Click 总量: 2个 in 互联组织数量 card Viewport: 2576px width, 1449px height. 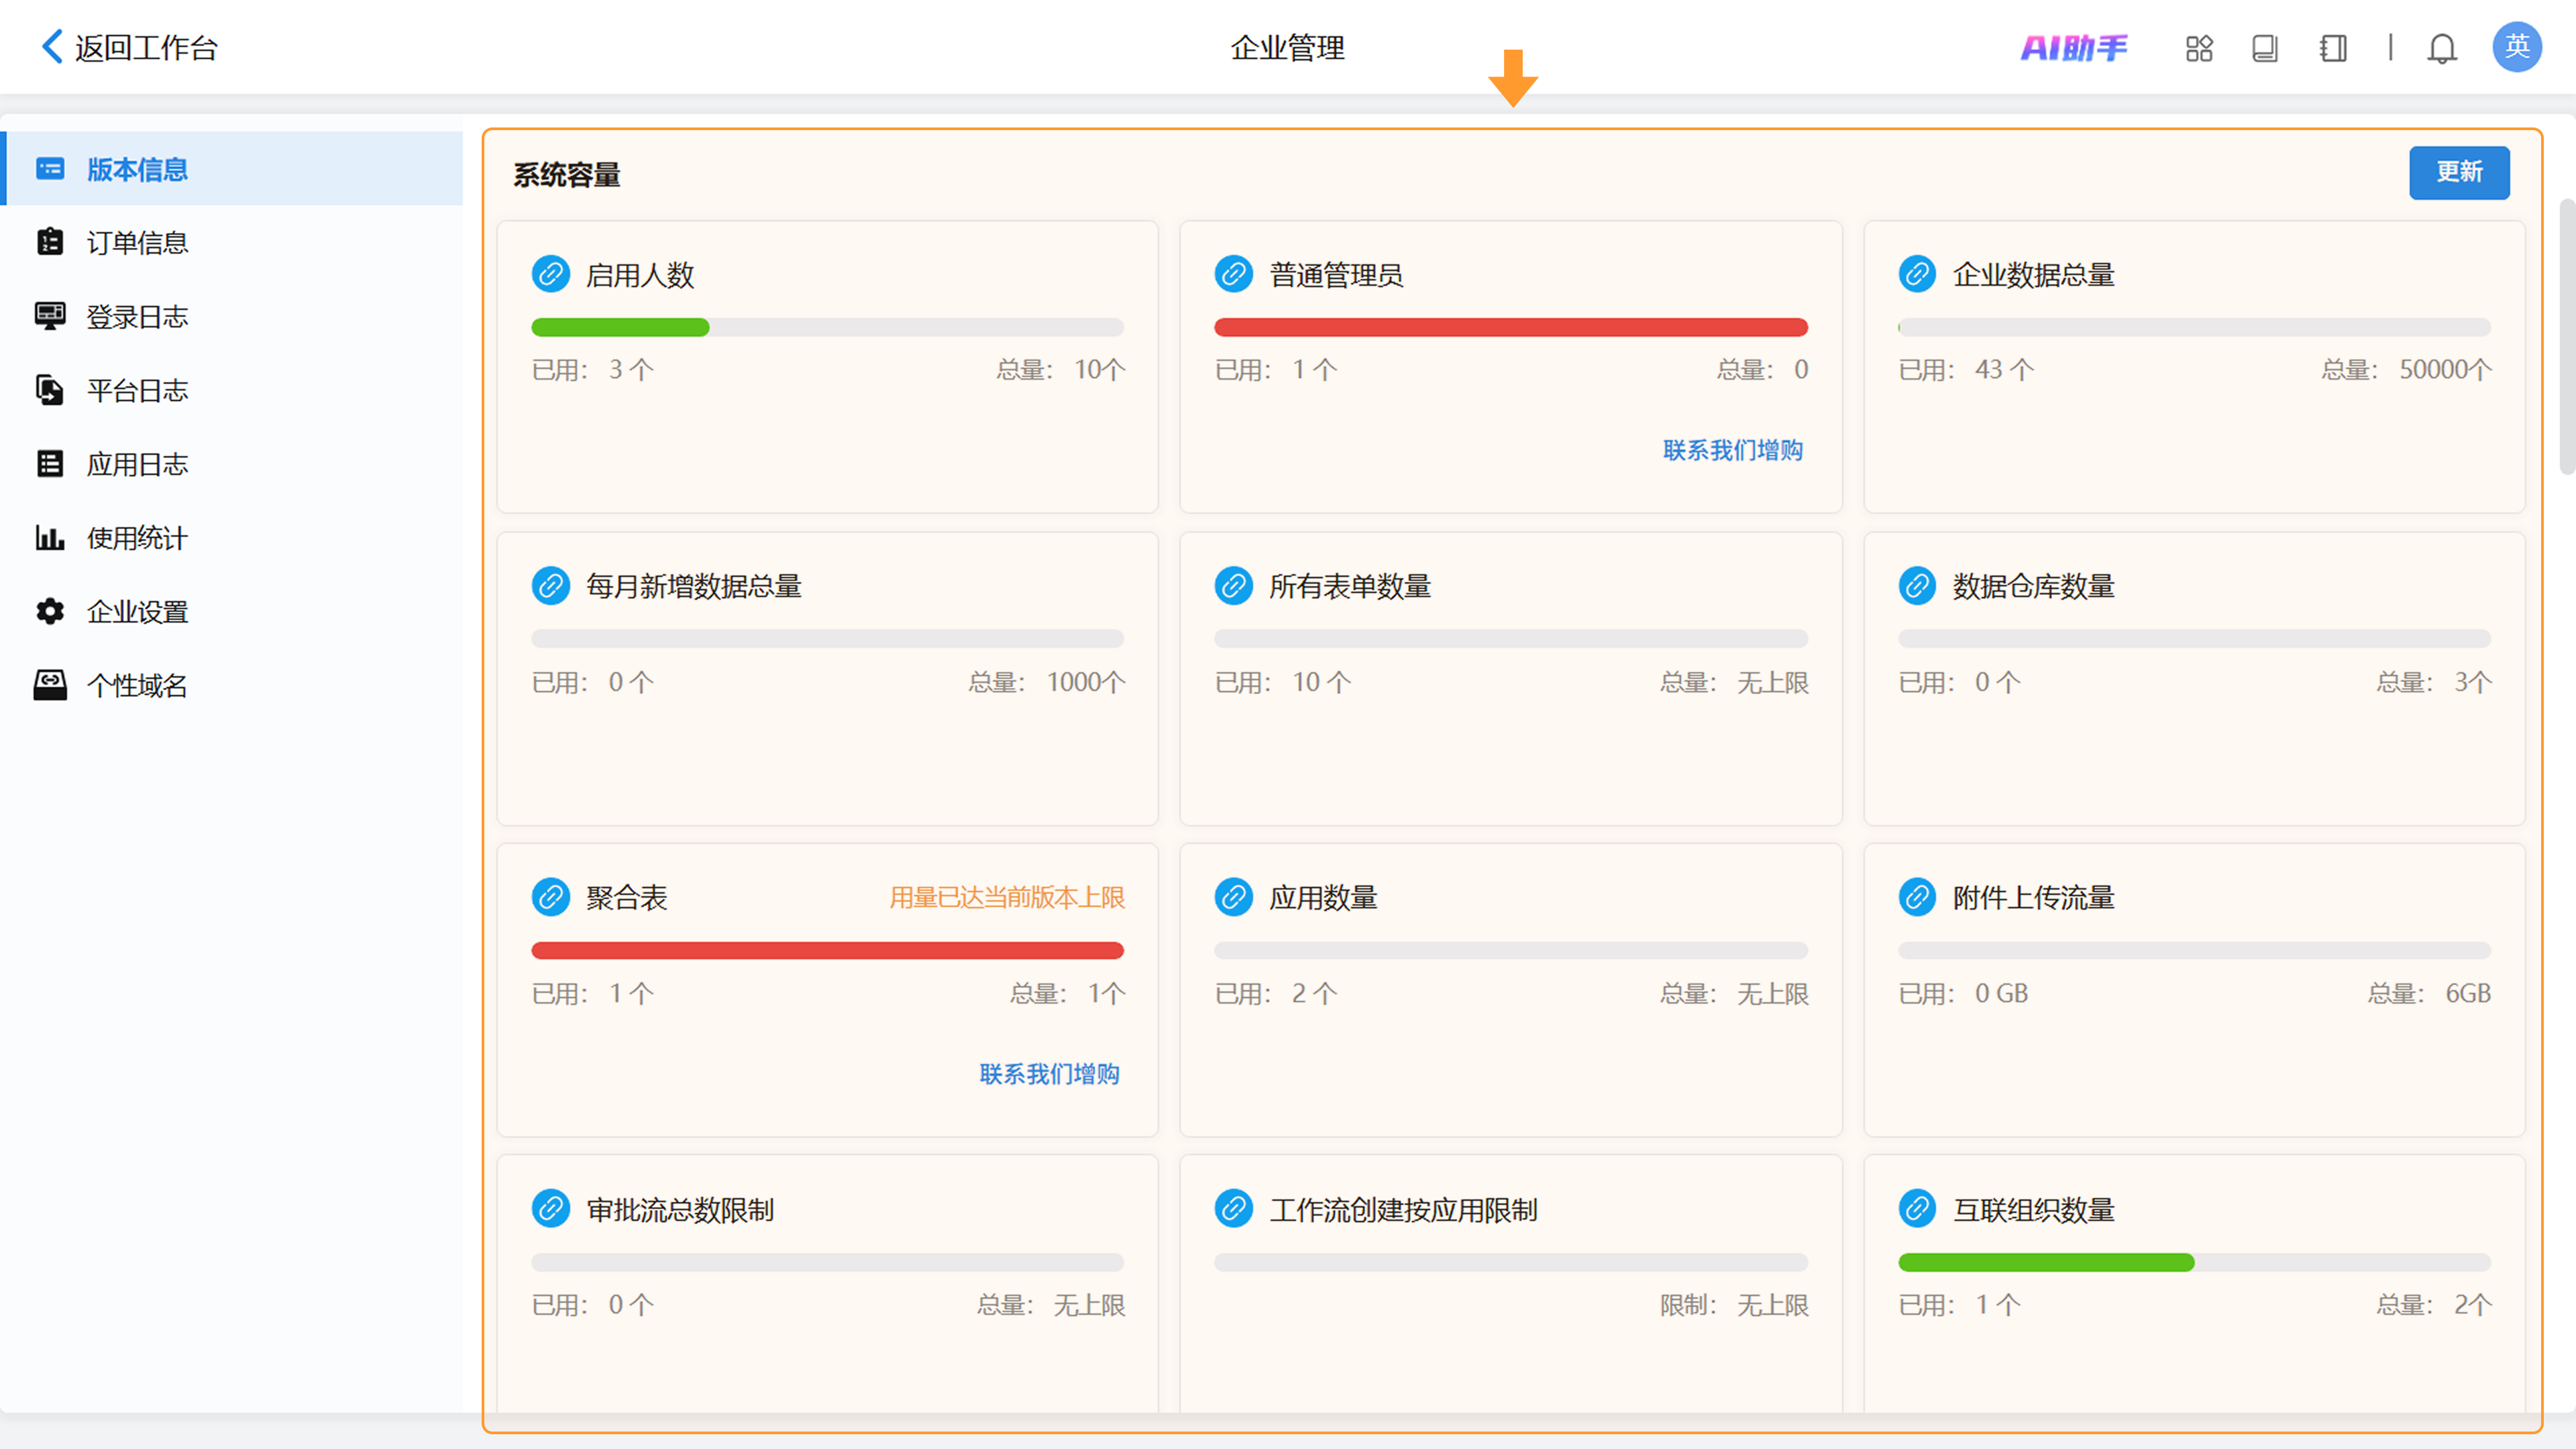coord(2434,1305)
